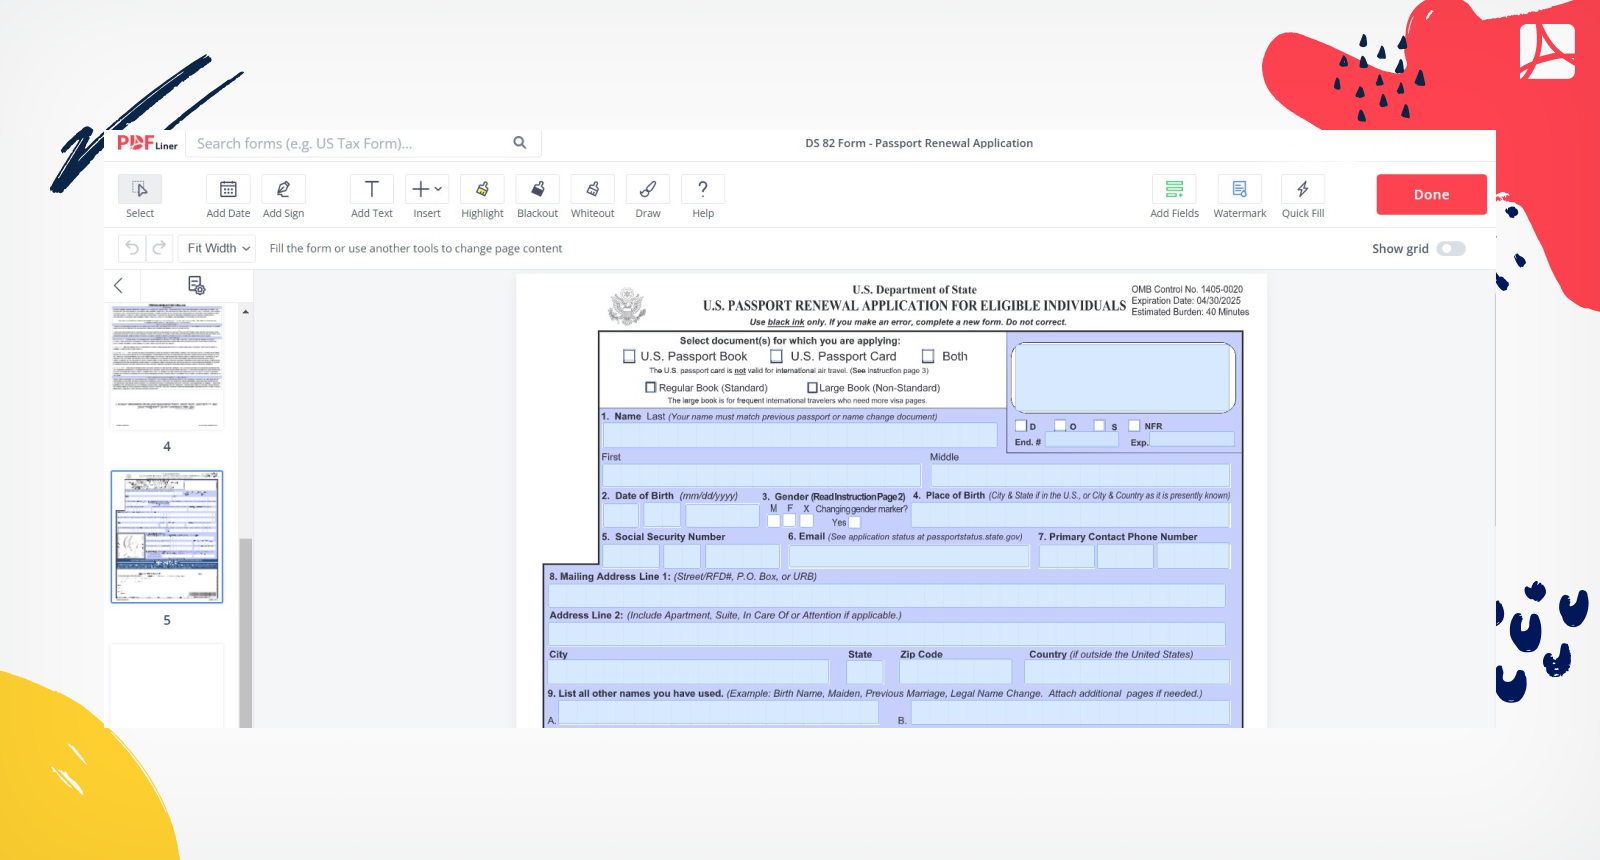Activate the Highlight tool
The height and width of the screenshot is (860, 1600).
[482, 190]
